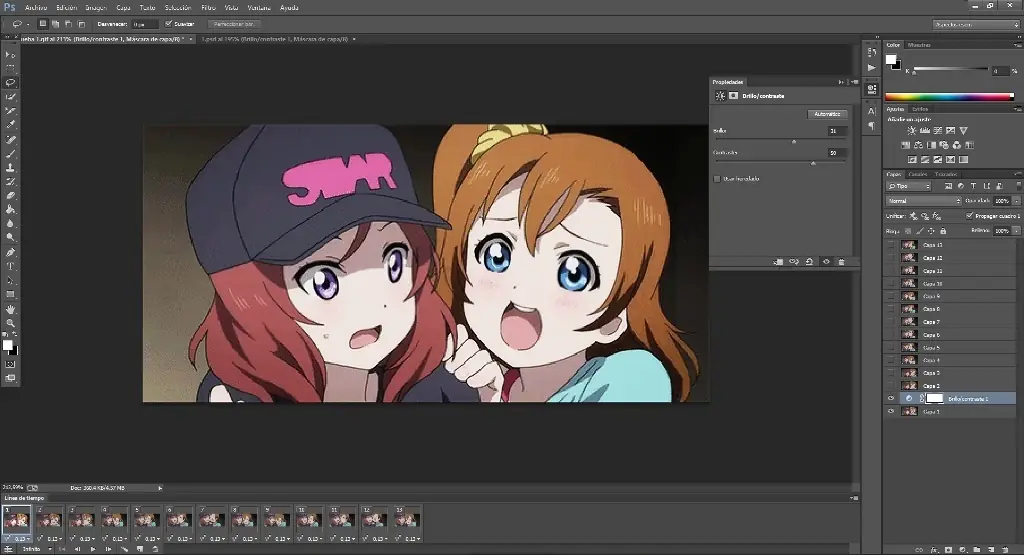Click the trash icon in Propiedades panel

coord(841,262)
